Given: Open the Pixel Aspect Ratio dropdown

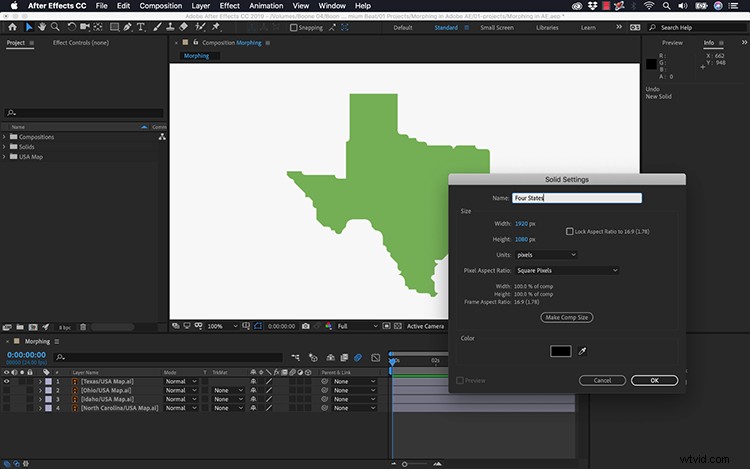Looking at the screenshot, I should (x=567, y=271).
